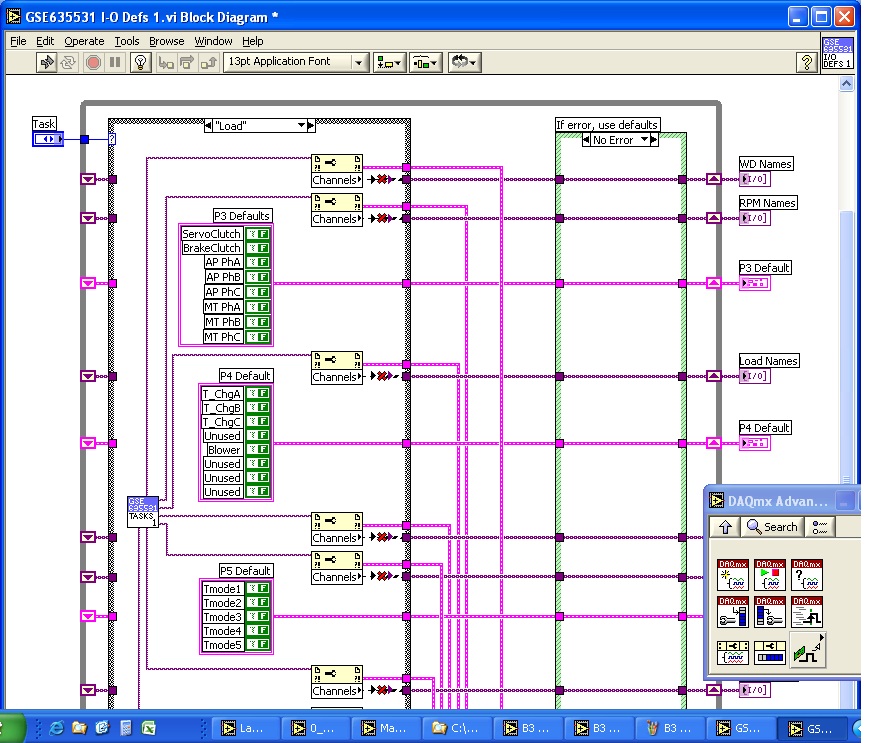Click the Step Into toolbar button
The height and width of the screenshot is (743, 887).
[x=166, y=62]
